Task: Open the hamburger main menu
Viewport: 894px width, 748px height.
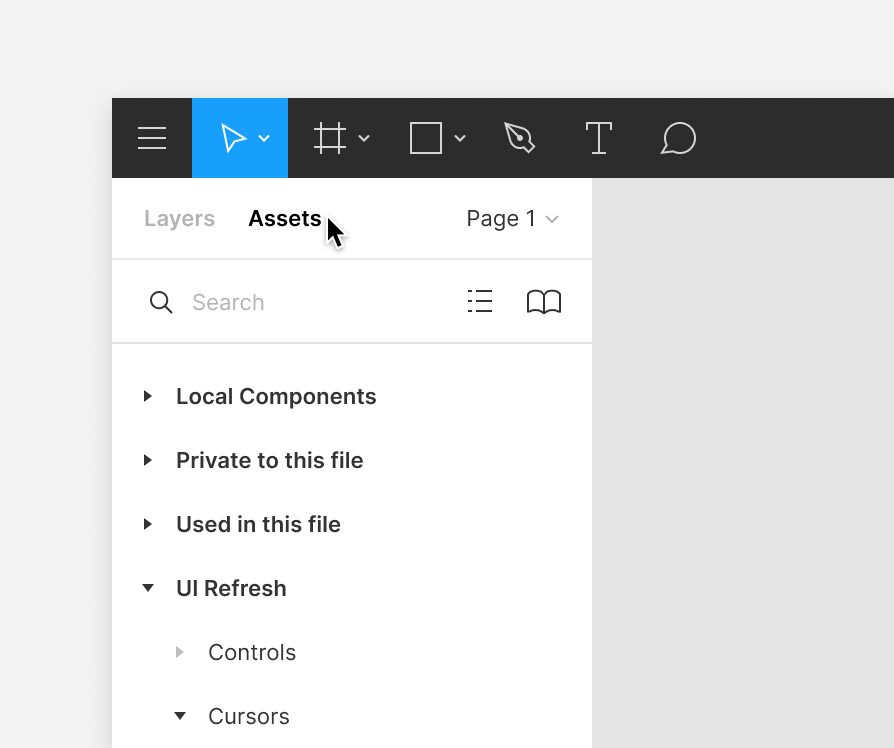Action: [152, 138]
